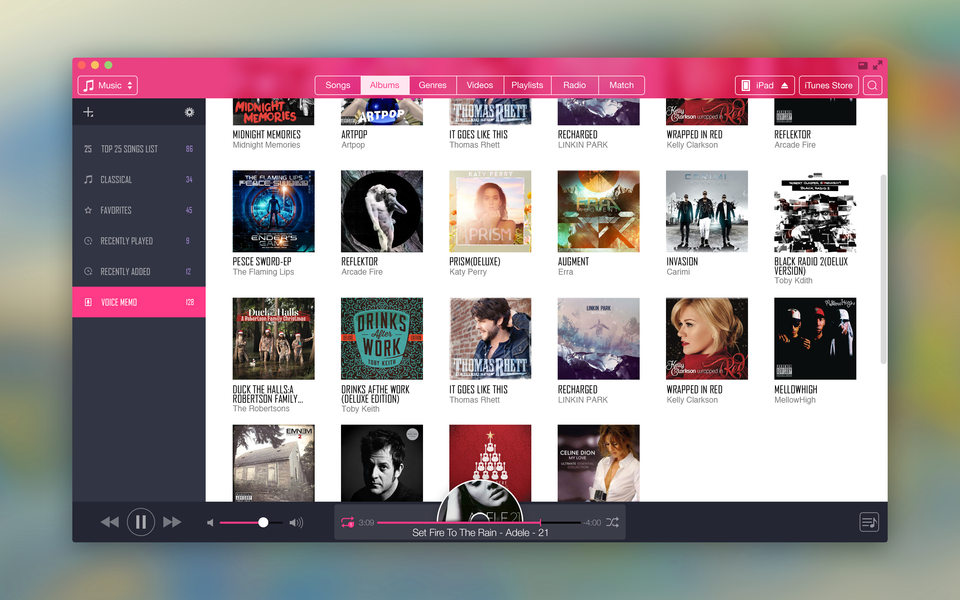Open sidebar settings gear
This screenshot has height=600, width=960.
coord(189,112)
